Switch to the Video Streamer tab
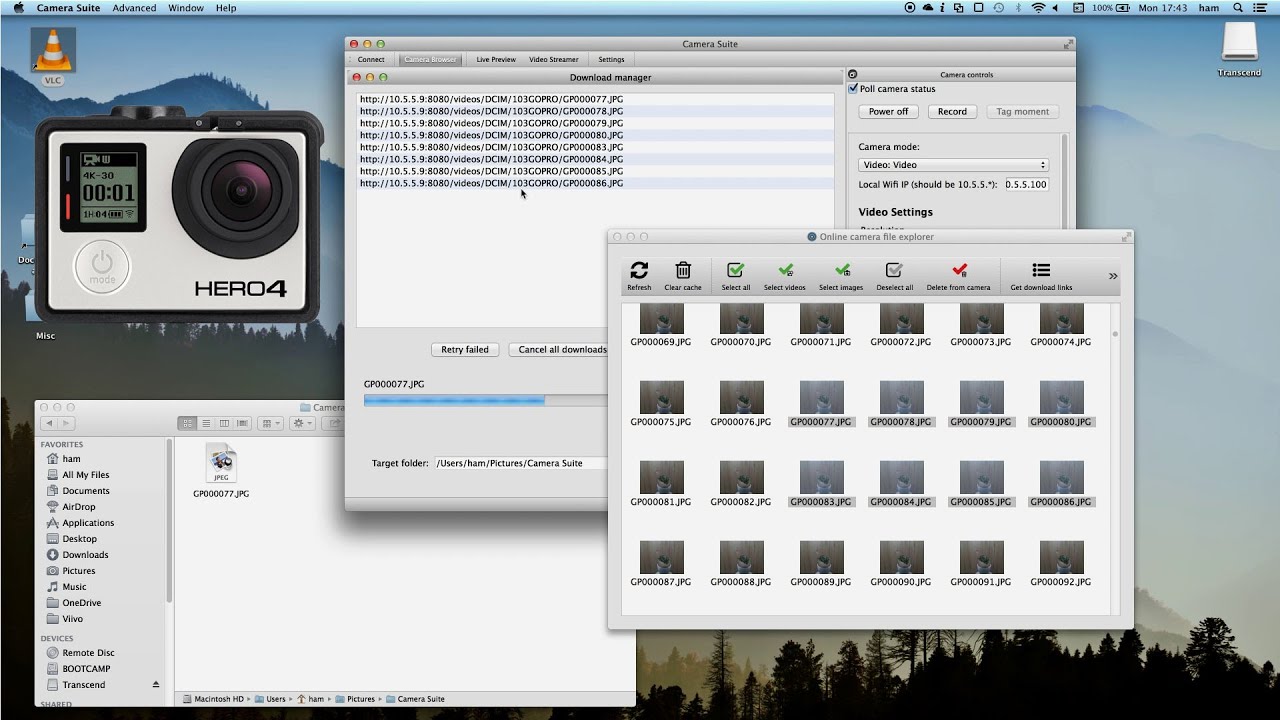Image resolution: width=1280 pixels, height=720 pixels. tap(554, 59)
